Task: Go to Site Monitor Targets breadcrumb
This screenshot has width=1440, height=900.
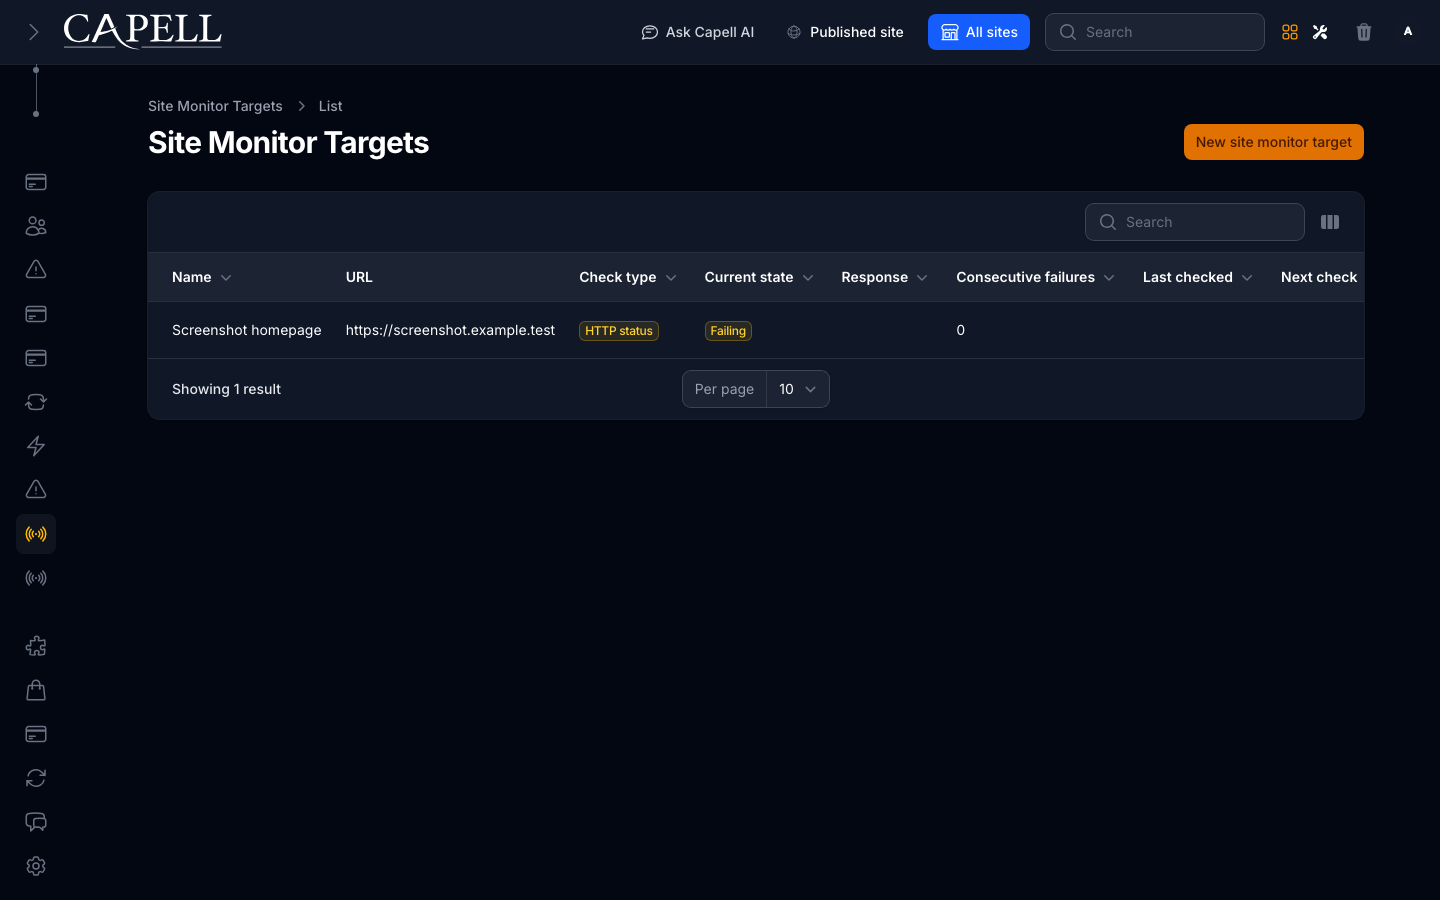Action: click(215, 106)
